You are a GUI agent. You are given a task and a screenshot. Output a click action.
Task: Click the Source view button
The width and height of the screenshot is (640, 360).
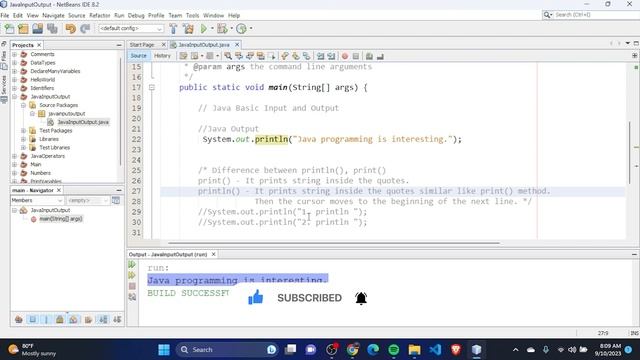(138, 56)
